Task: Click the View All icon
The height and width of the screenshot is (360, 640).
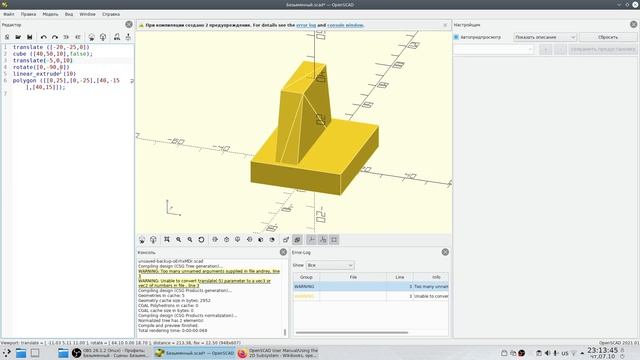Action: click(x=167, y=240)
